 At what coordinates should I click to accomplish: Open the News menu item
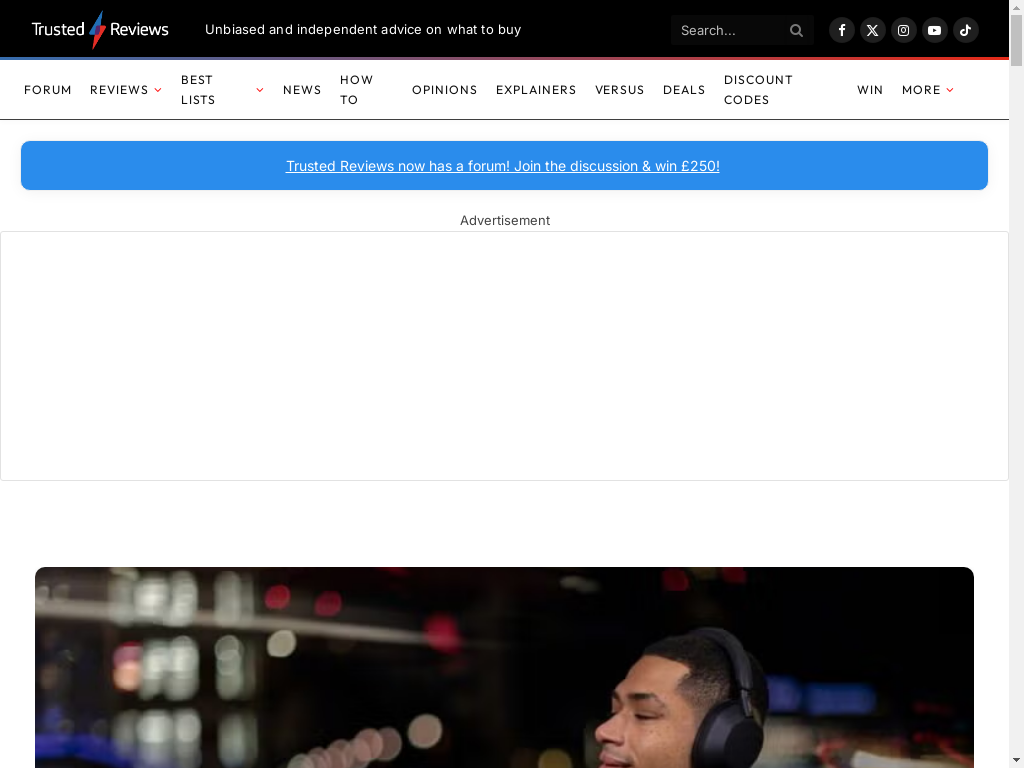pos(302,90)
